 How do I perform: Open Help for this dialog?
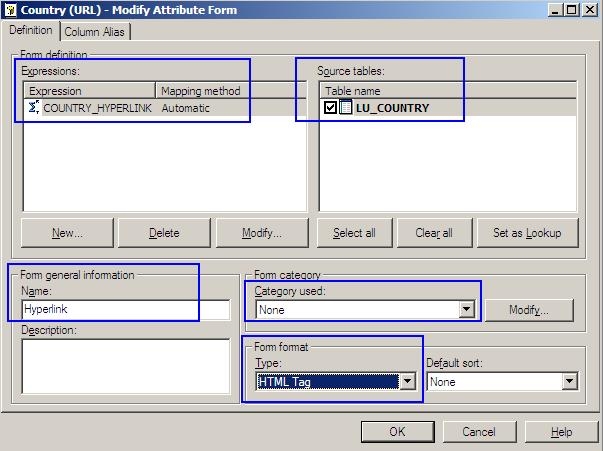(x=561, y=432)
